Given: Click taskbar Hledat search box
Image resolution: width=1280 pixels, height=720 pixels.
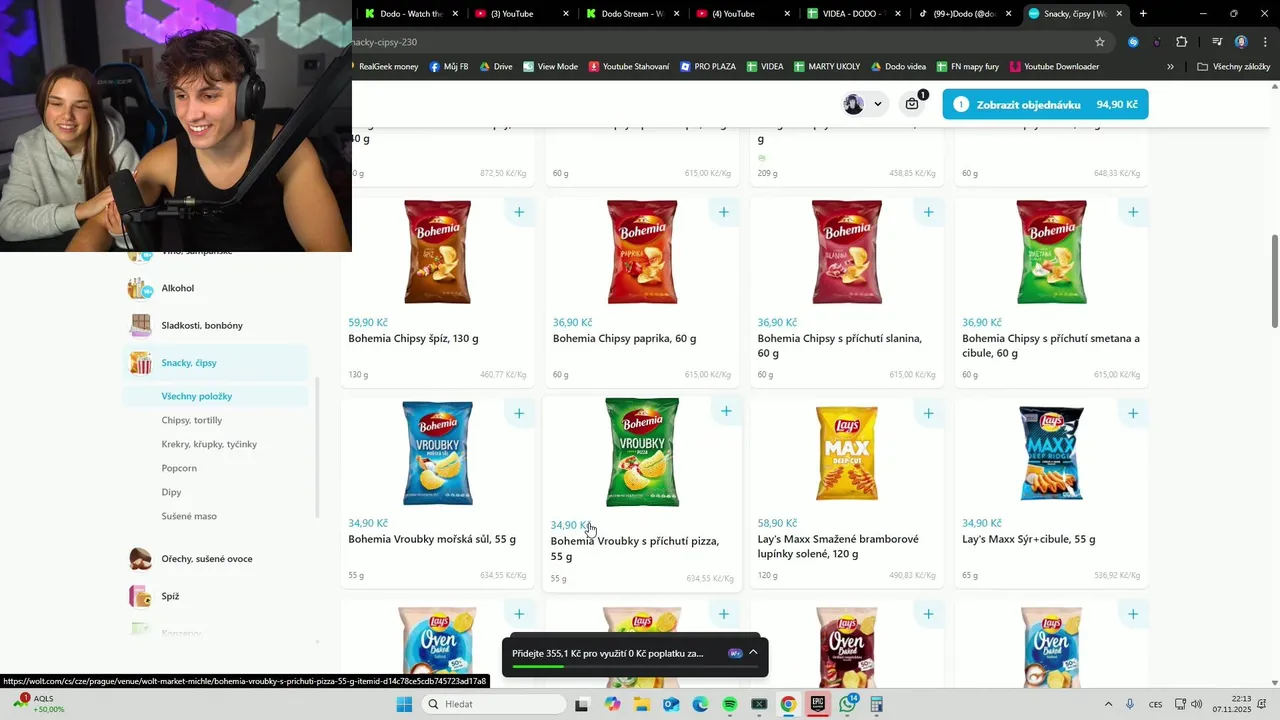Looking at the screenshot, I should 494,704.
